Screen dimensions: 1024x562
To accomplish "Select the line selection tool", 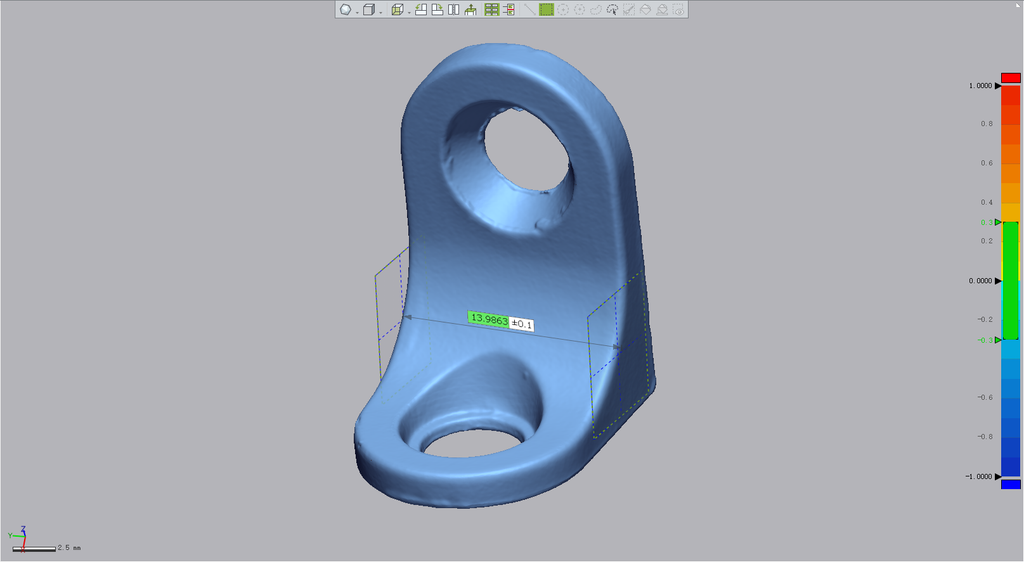I will click(529, 10).
